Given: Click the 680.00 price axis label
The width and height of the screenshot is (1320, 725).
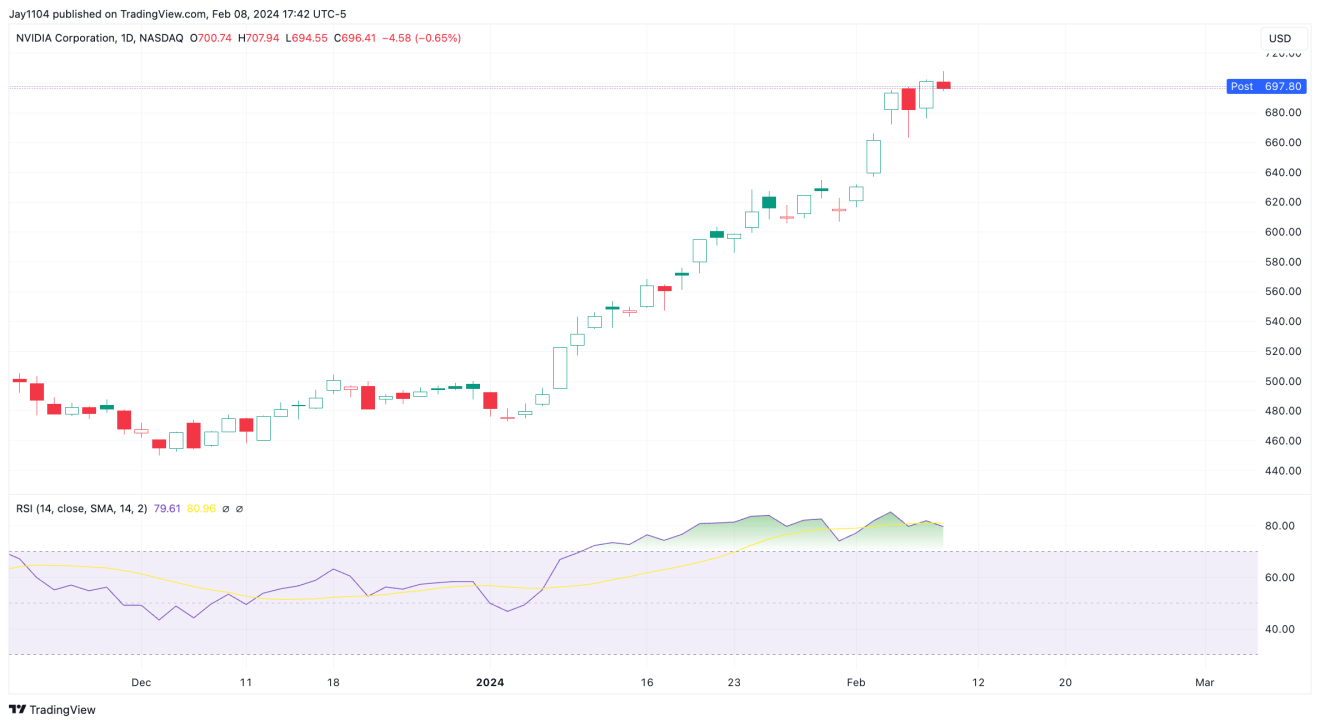Looking at the screenshot, I should 1283,113.
